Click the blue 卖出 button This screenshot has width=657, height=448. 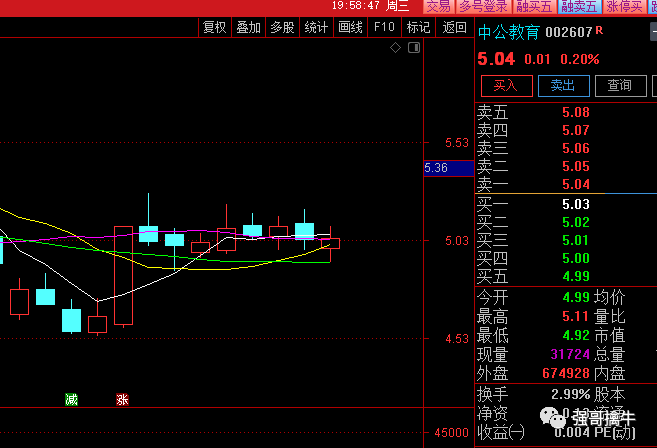(563, 86)
